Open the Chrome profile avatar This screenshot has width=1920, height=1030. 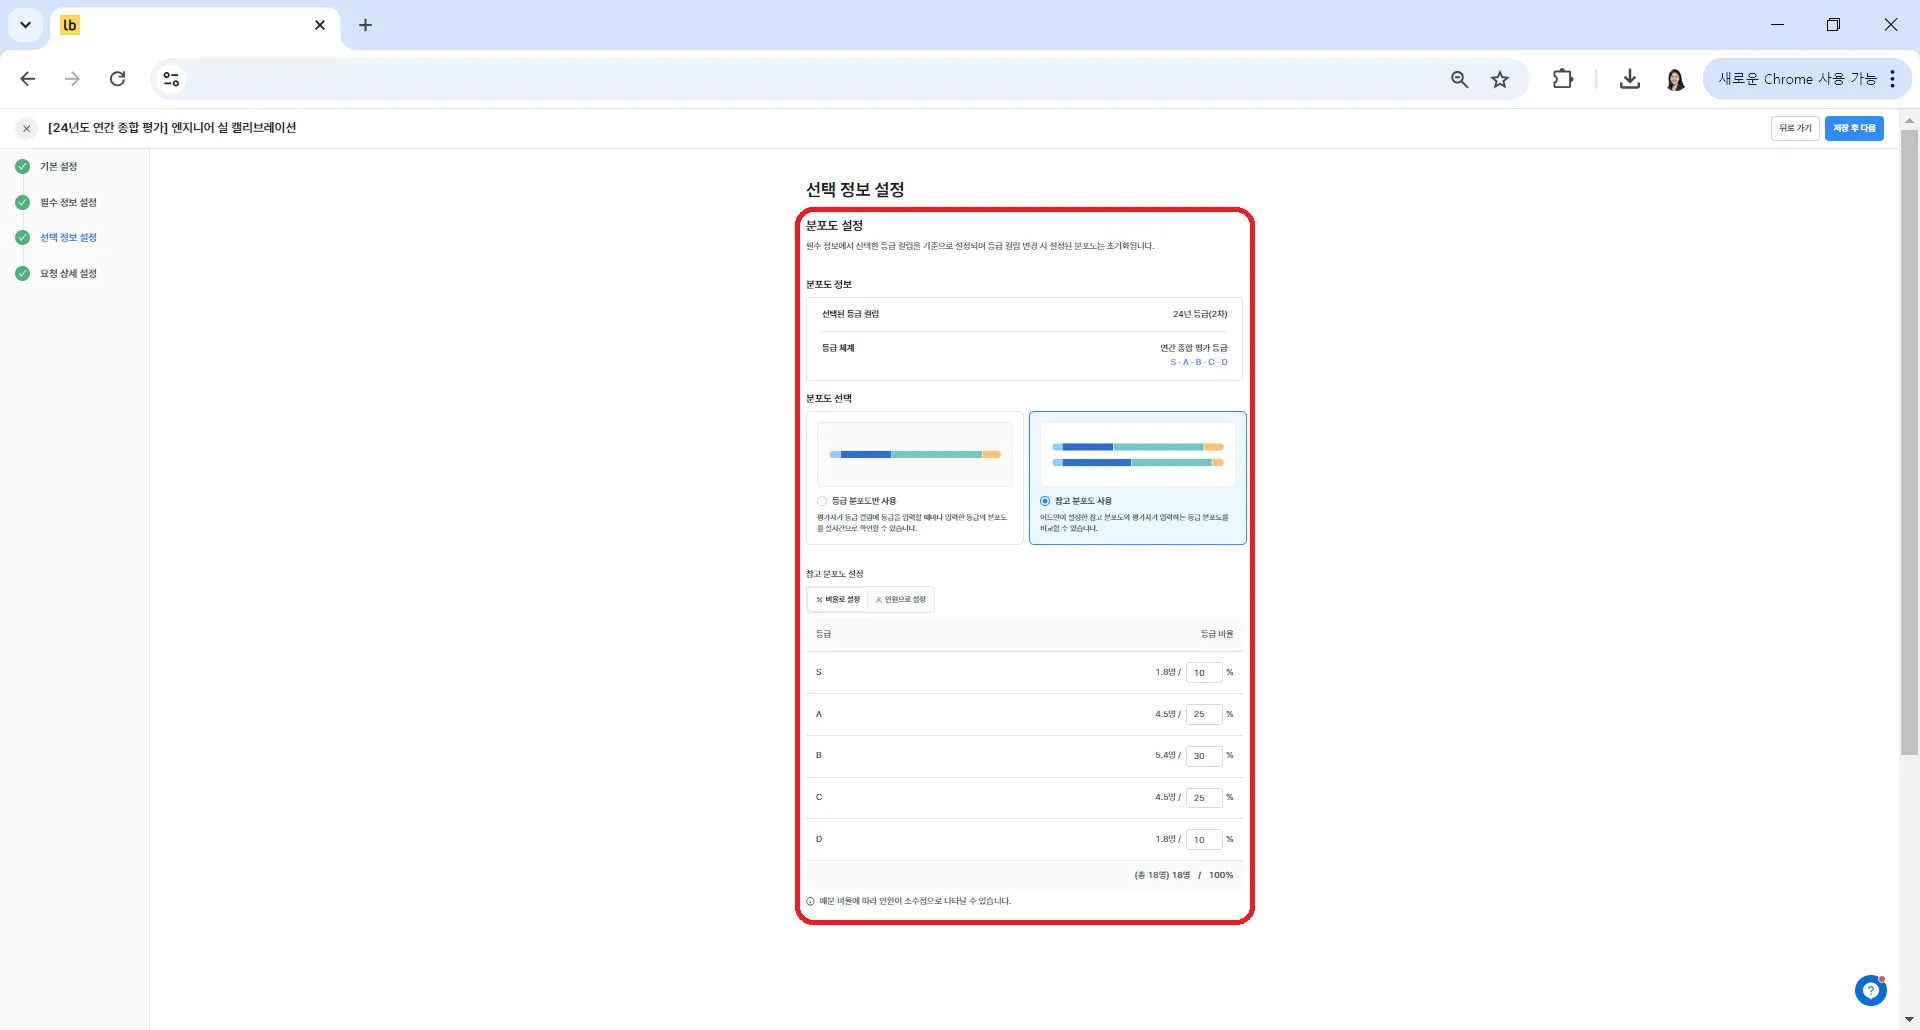[1676, 79]
